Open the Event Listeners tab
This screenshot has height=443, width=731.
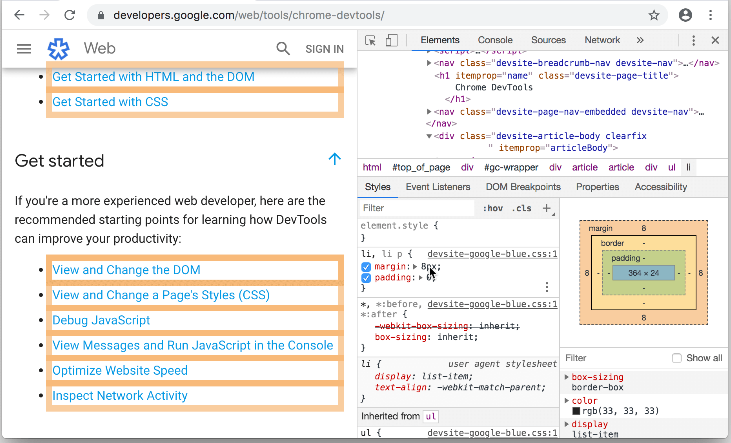point(438,187)
